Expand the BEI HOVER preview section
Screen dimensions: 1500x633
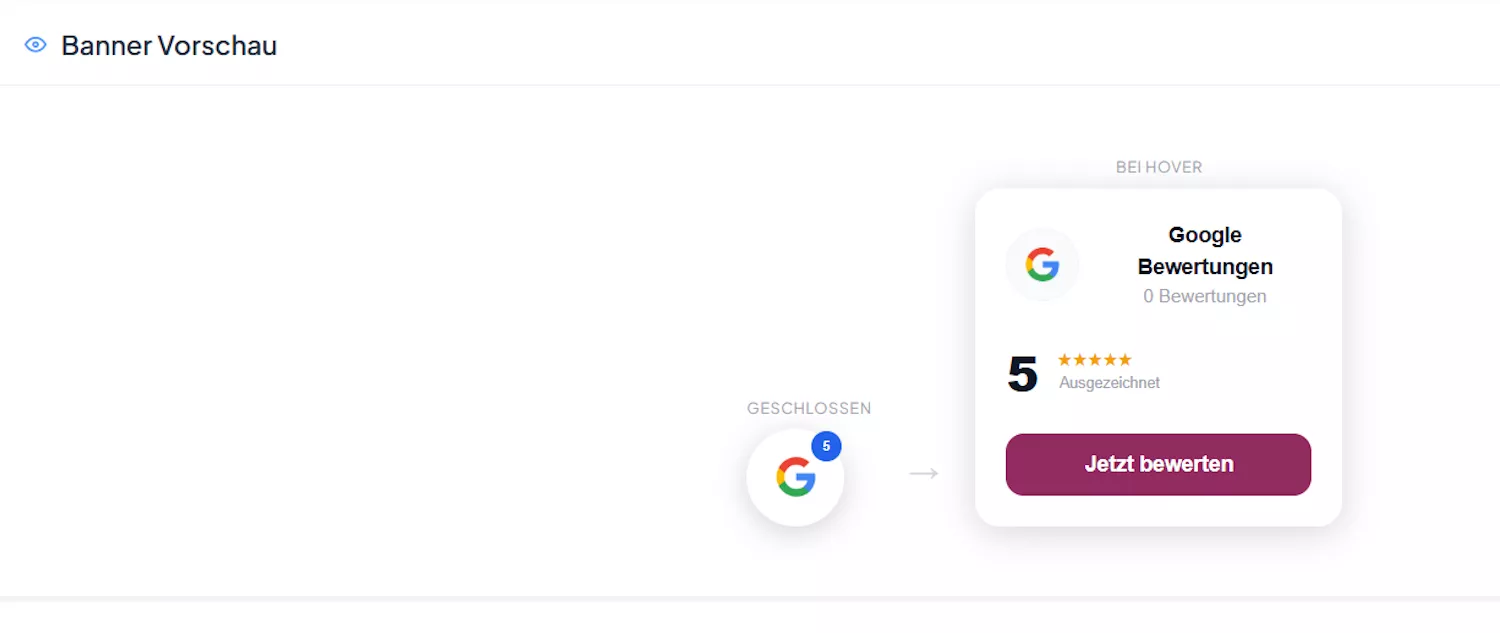click(1159, 167)
